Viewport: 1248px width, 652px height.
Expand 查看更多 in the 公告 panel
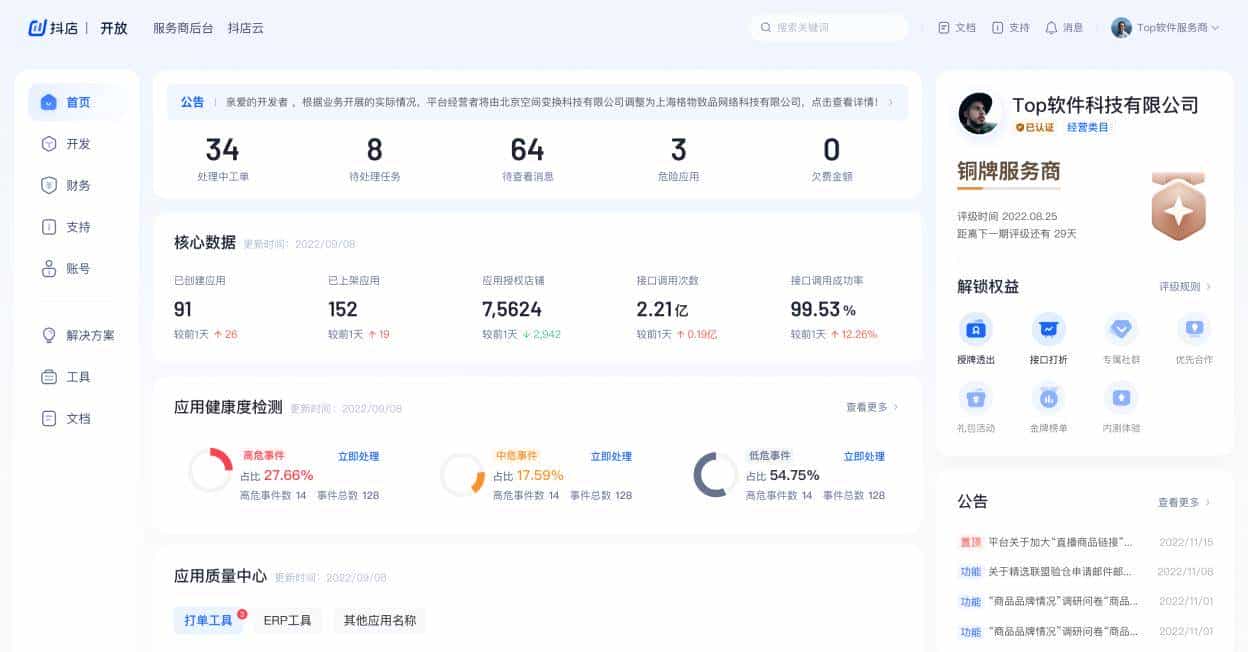pos(1180,502)
